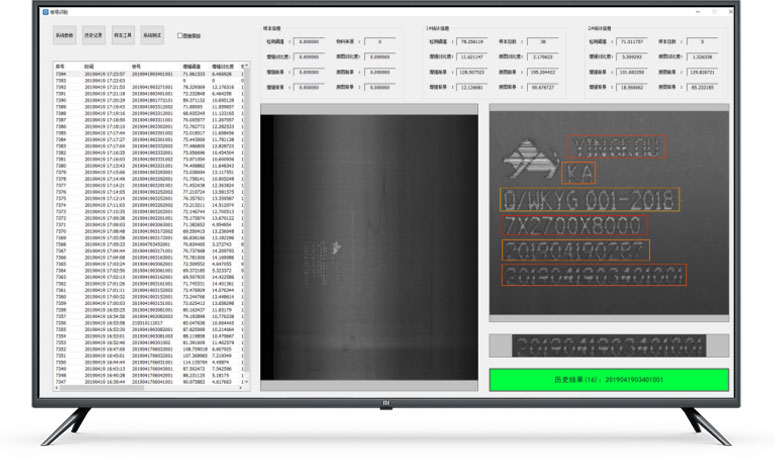Click the 序号 column header
The height and width of the screenshot is (470, 774).
pyautogui.click(x=60, y=67)
